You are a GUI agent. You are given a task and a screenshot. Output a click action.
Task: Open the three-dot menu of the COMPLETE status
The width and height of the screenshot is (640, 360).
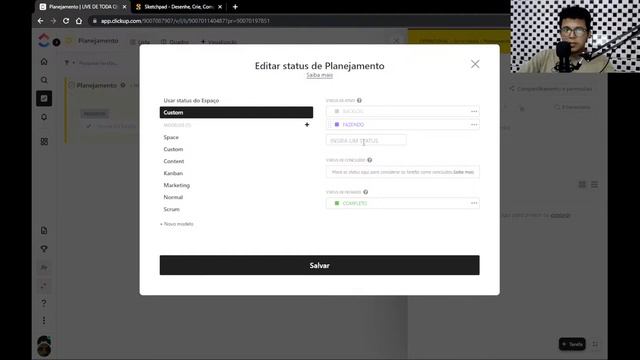[473, 203]
